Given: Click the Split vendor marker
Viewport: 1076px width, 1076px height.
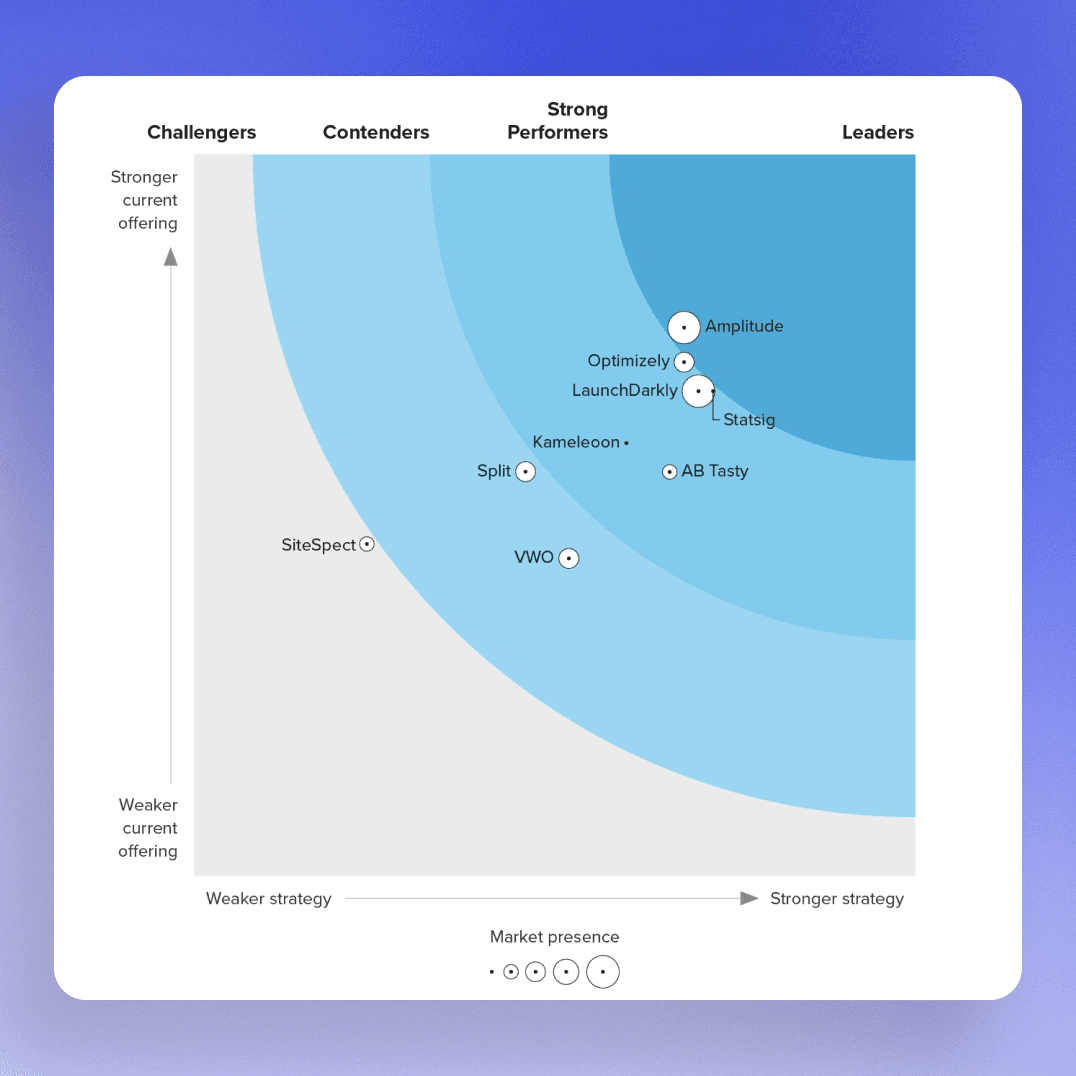Looking at the screenshot, I should 526,471.
